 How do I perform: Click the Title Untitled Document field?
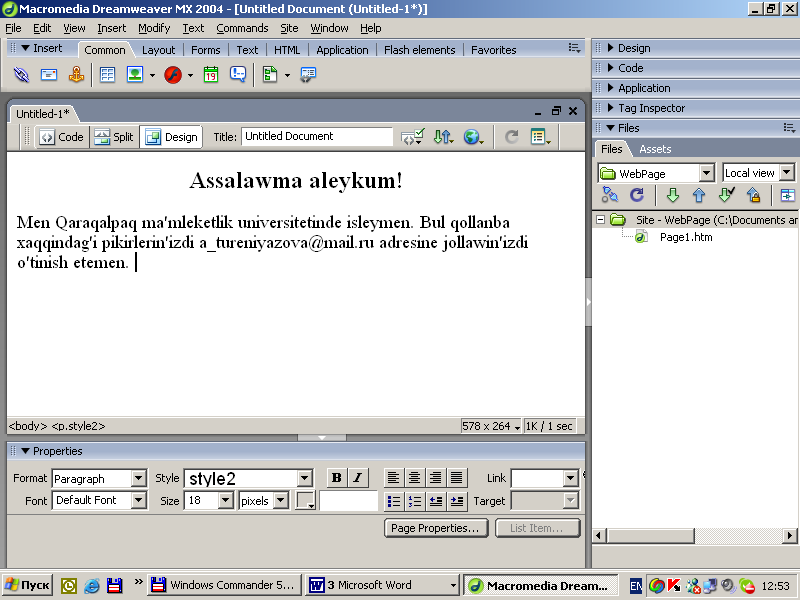[x=316, y=136]
